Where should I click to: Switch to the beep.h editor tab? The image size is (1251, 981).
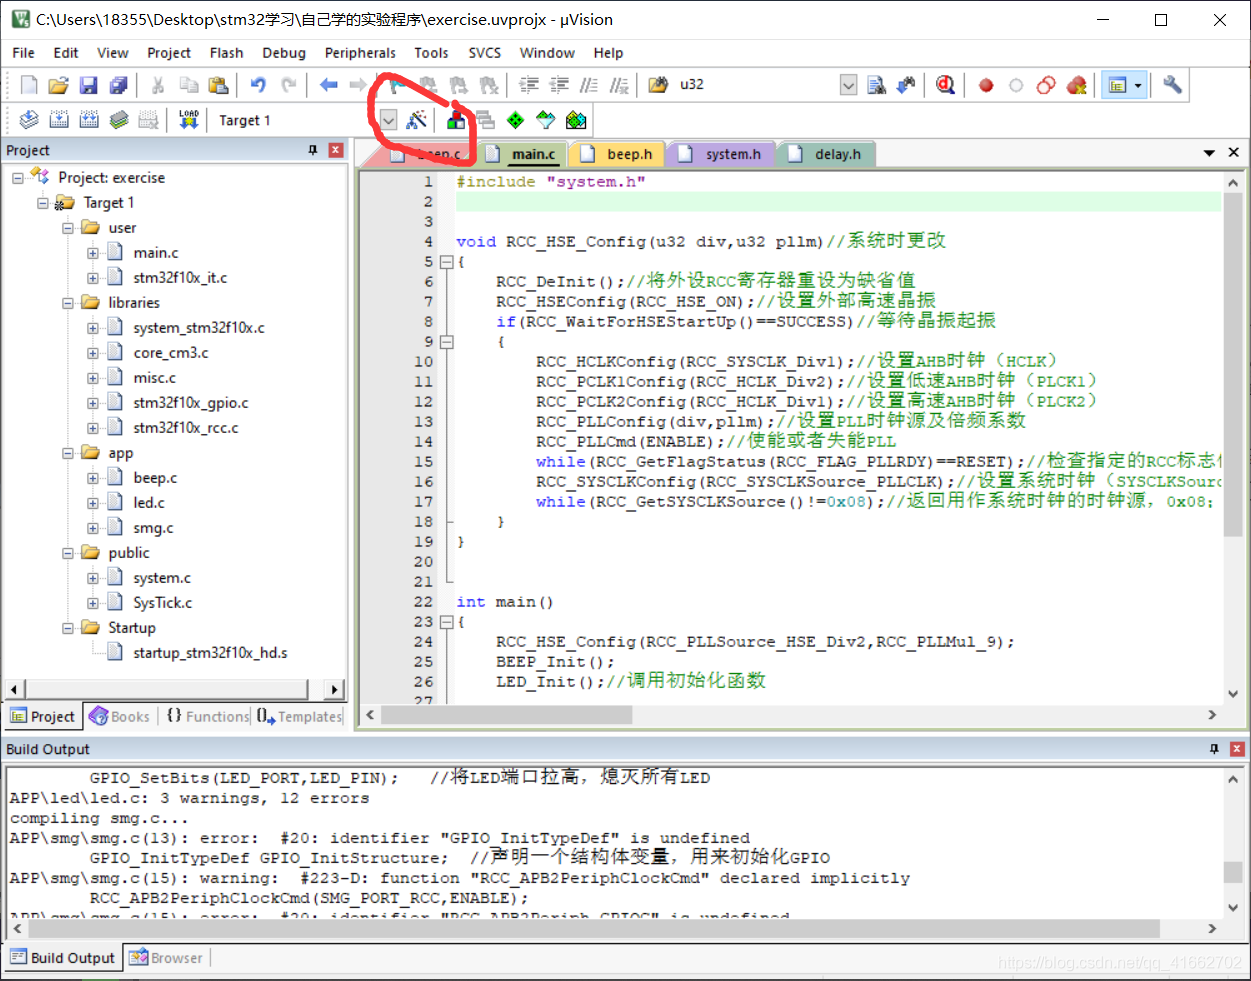pyautogui.click(x=617, y=154)
